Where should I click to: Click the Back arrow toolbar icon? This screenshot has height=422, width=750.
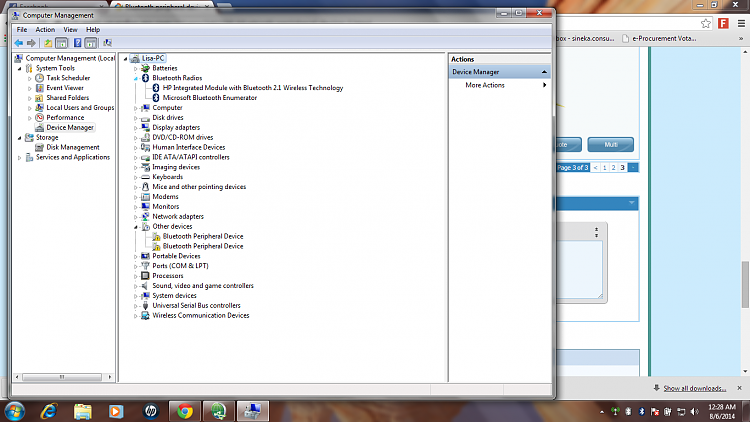pos(19,43)
